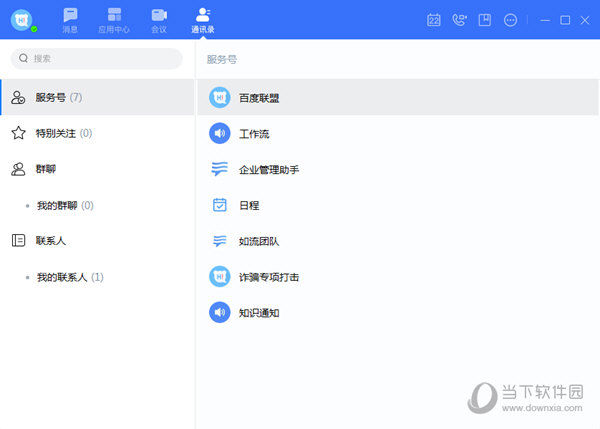Image resolution: width=600 pixels, height=429 pixels.
Task: Open 诈骗专项打击 service account
Action: pyautogui.click(x=398, y=277)
